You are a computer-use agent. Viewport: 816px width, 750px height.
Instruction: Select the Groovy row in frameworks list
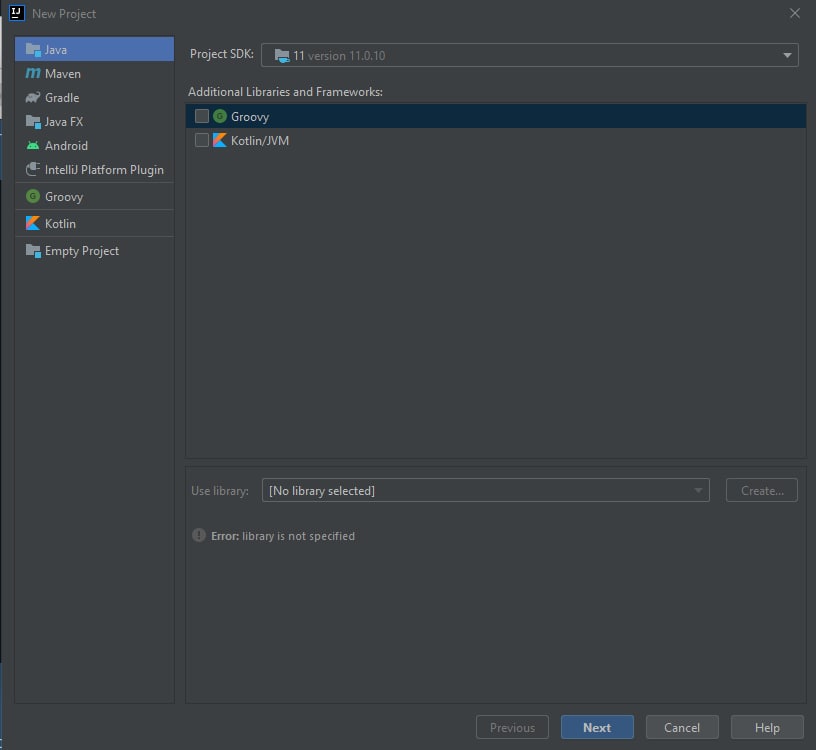coord(495,116)
